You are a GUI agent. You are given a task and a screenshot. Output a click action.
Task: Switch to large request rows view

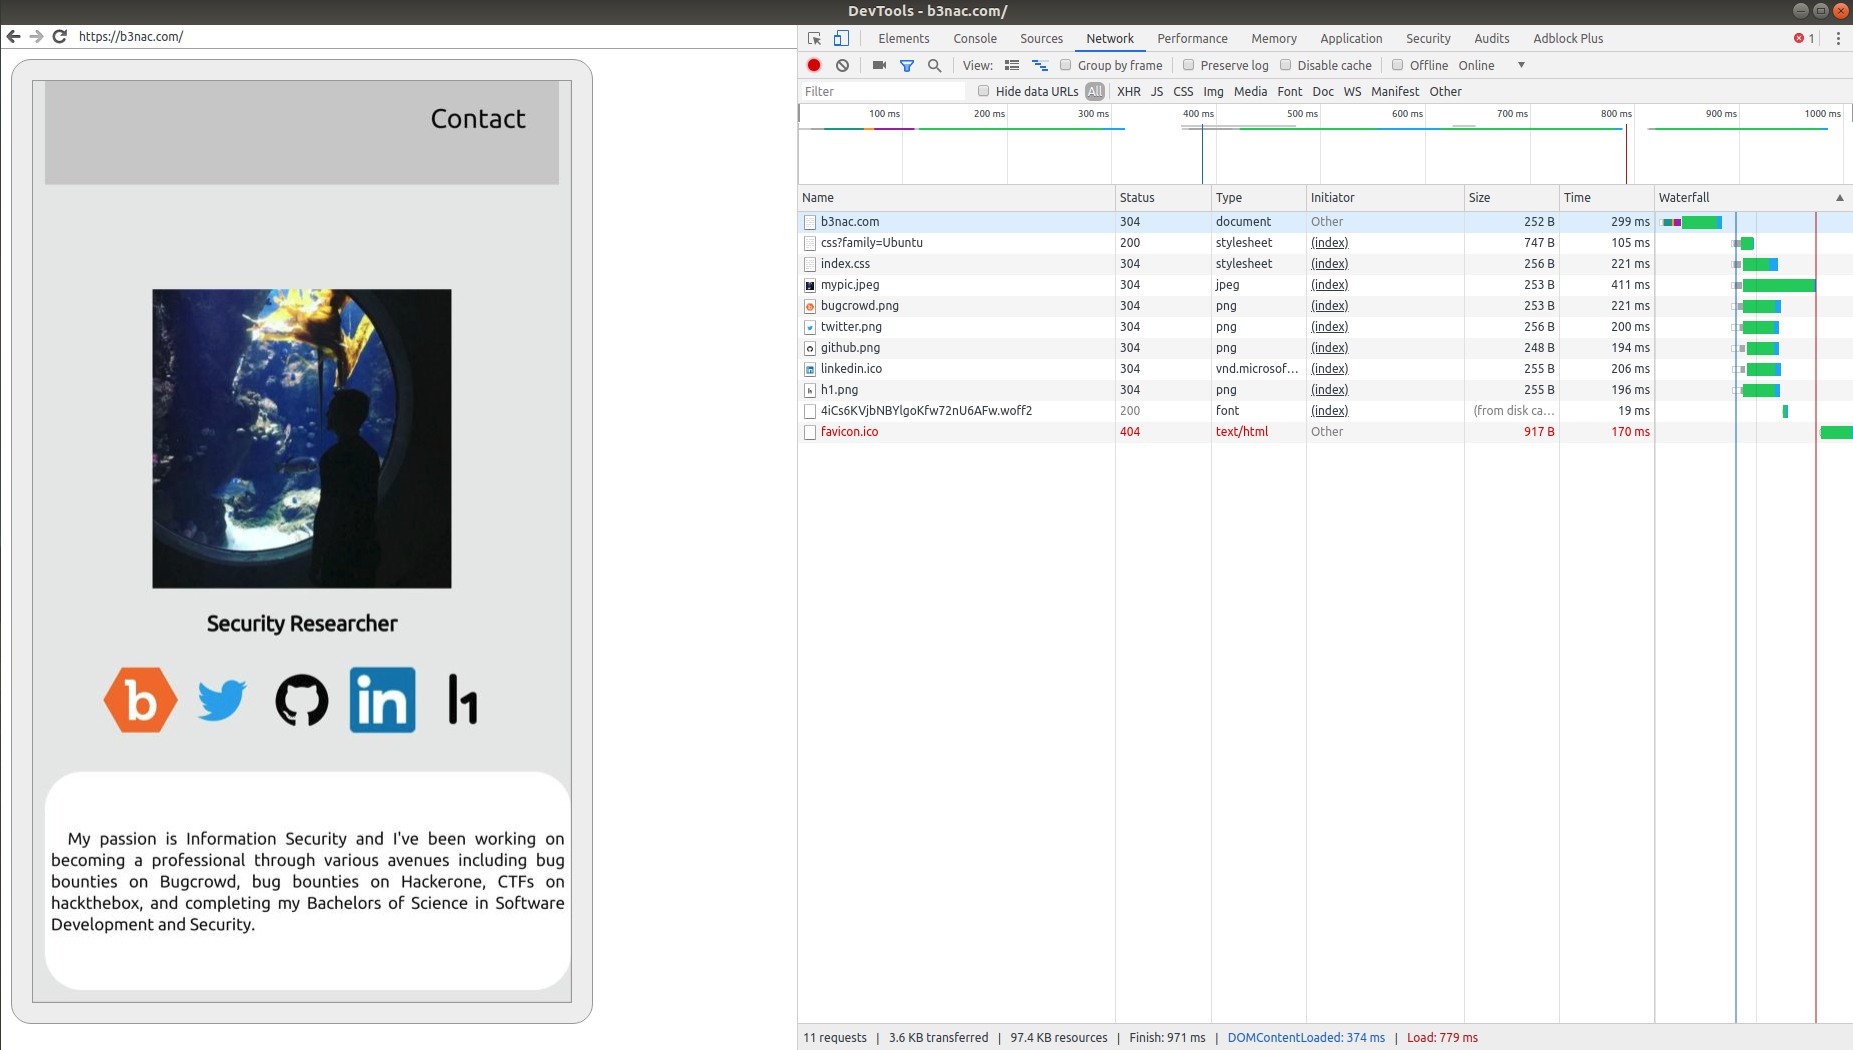[x=1012, y=65]
